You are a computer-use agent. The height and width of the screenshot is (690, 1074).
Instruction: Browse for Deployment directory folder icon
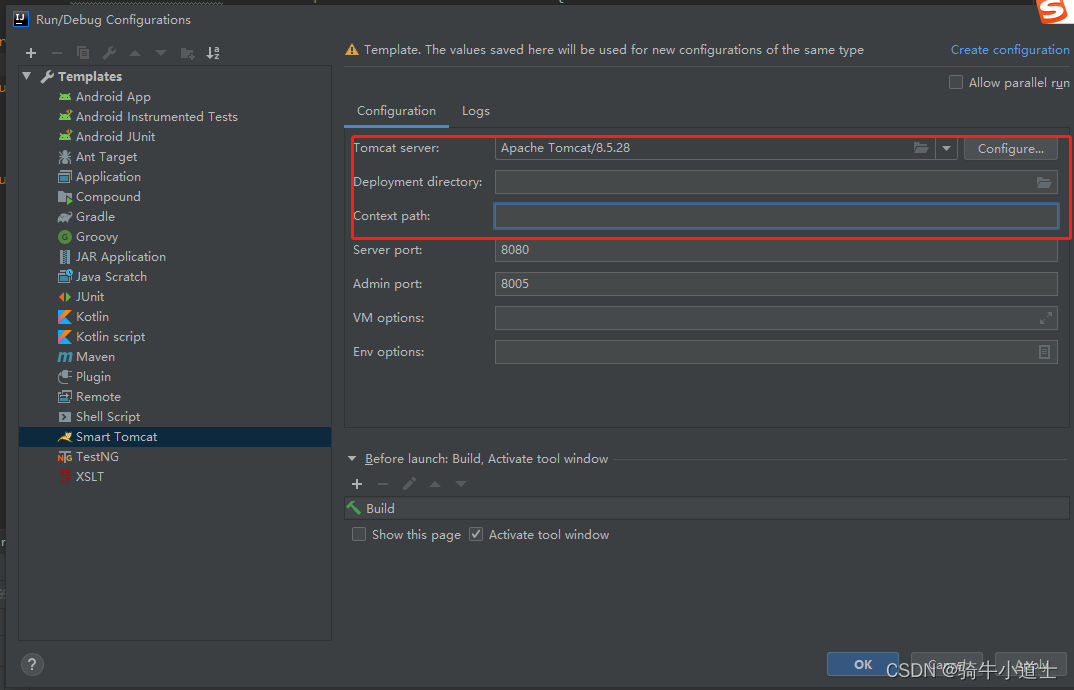point(1043,182)
